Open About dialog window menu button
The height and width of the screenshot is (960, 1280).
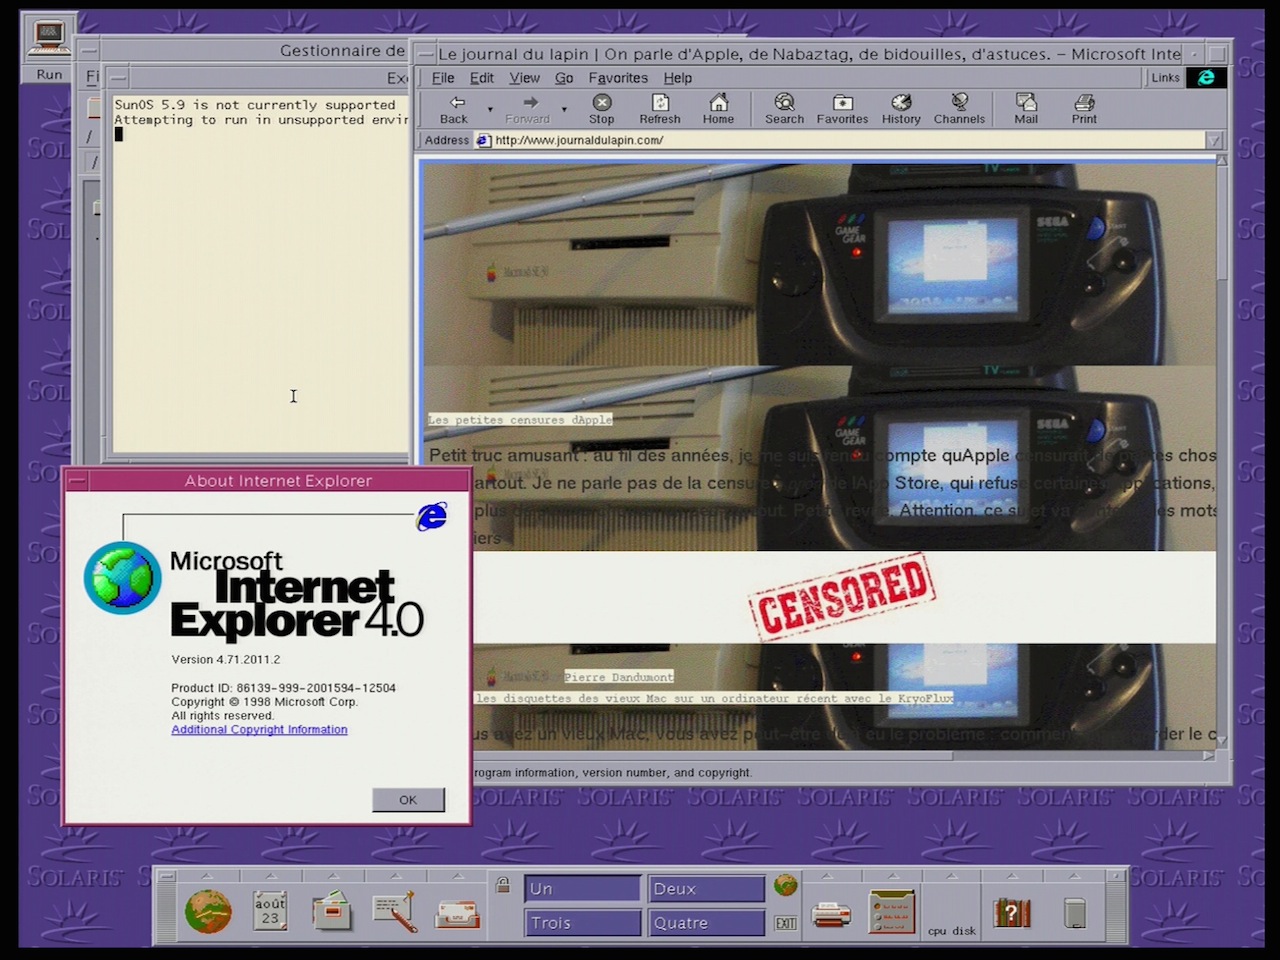(78, 481)
